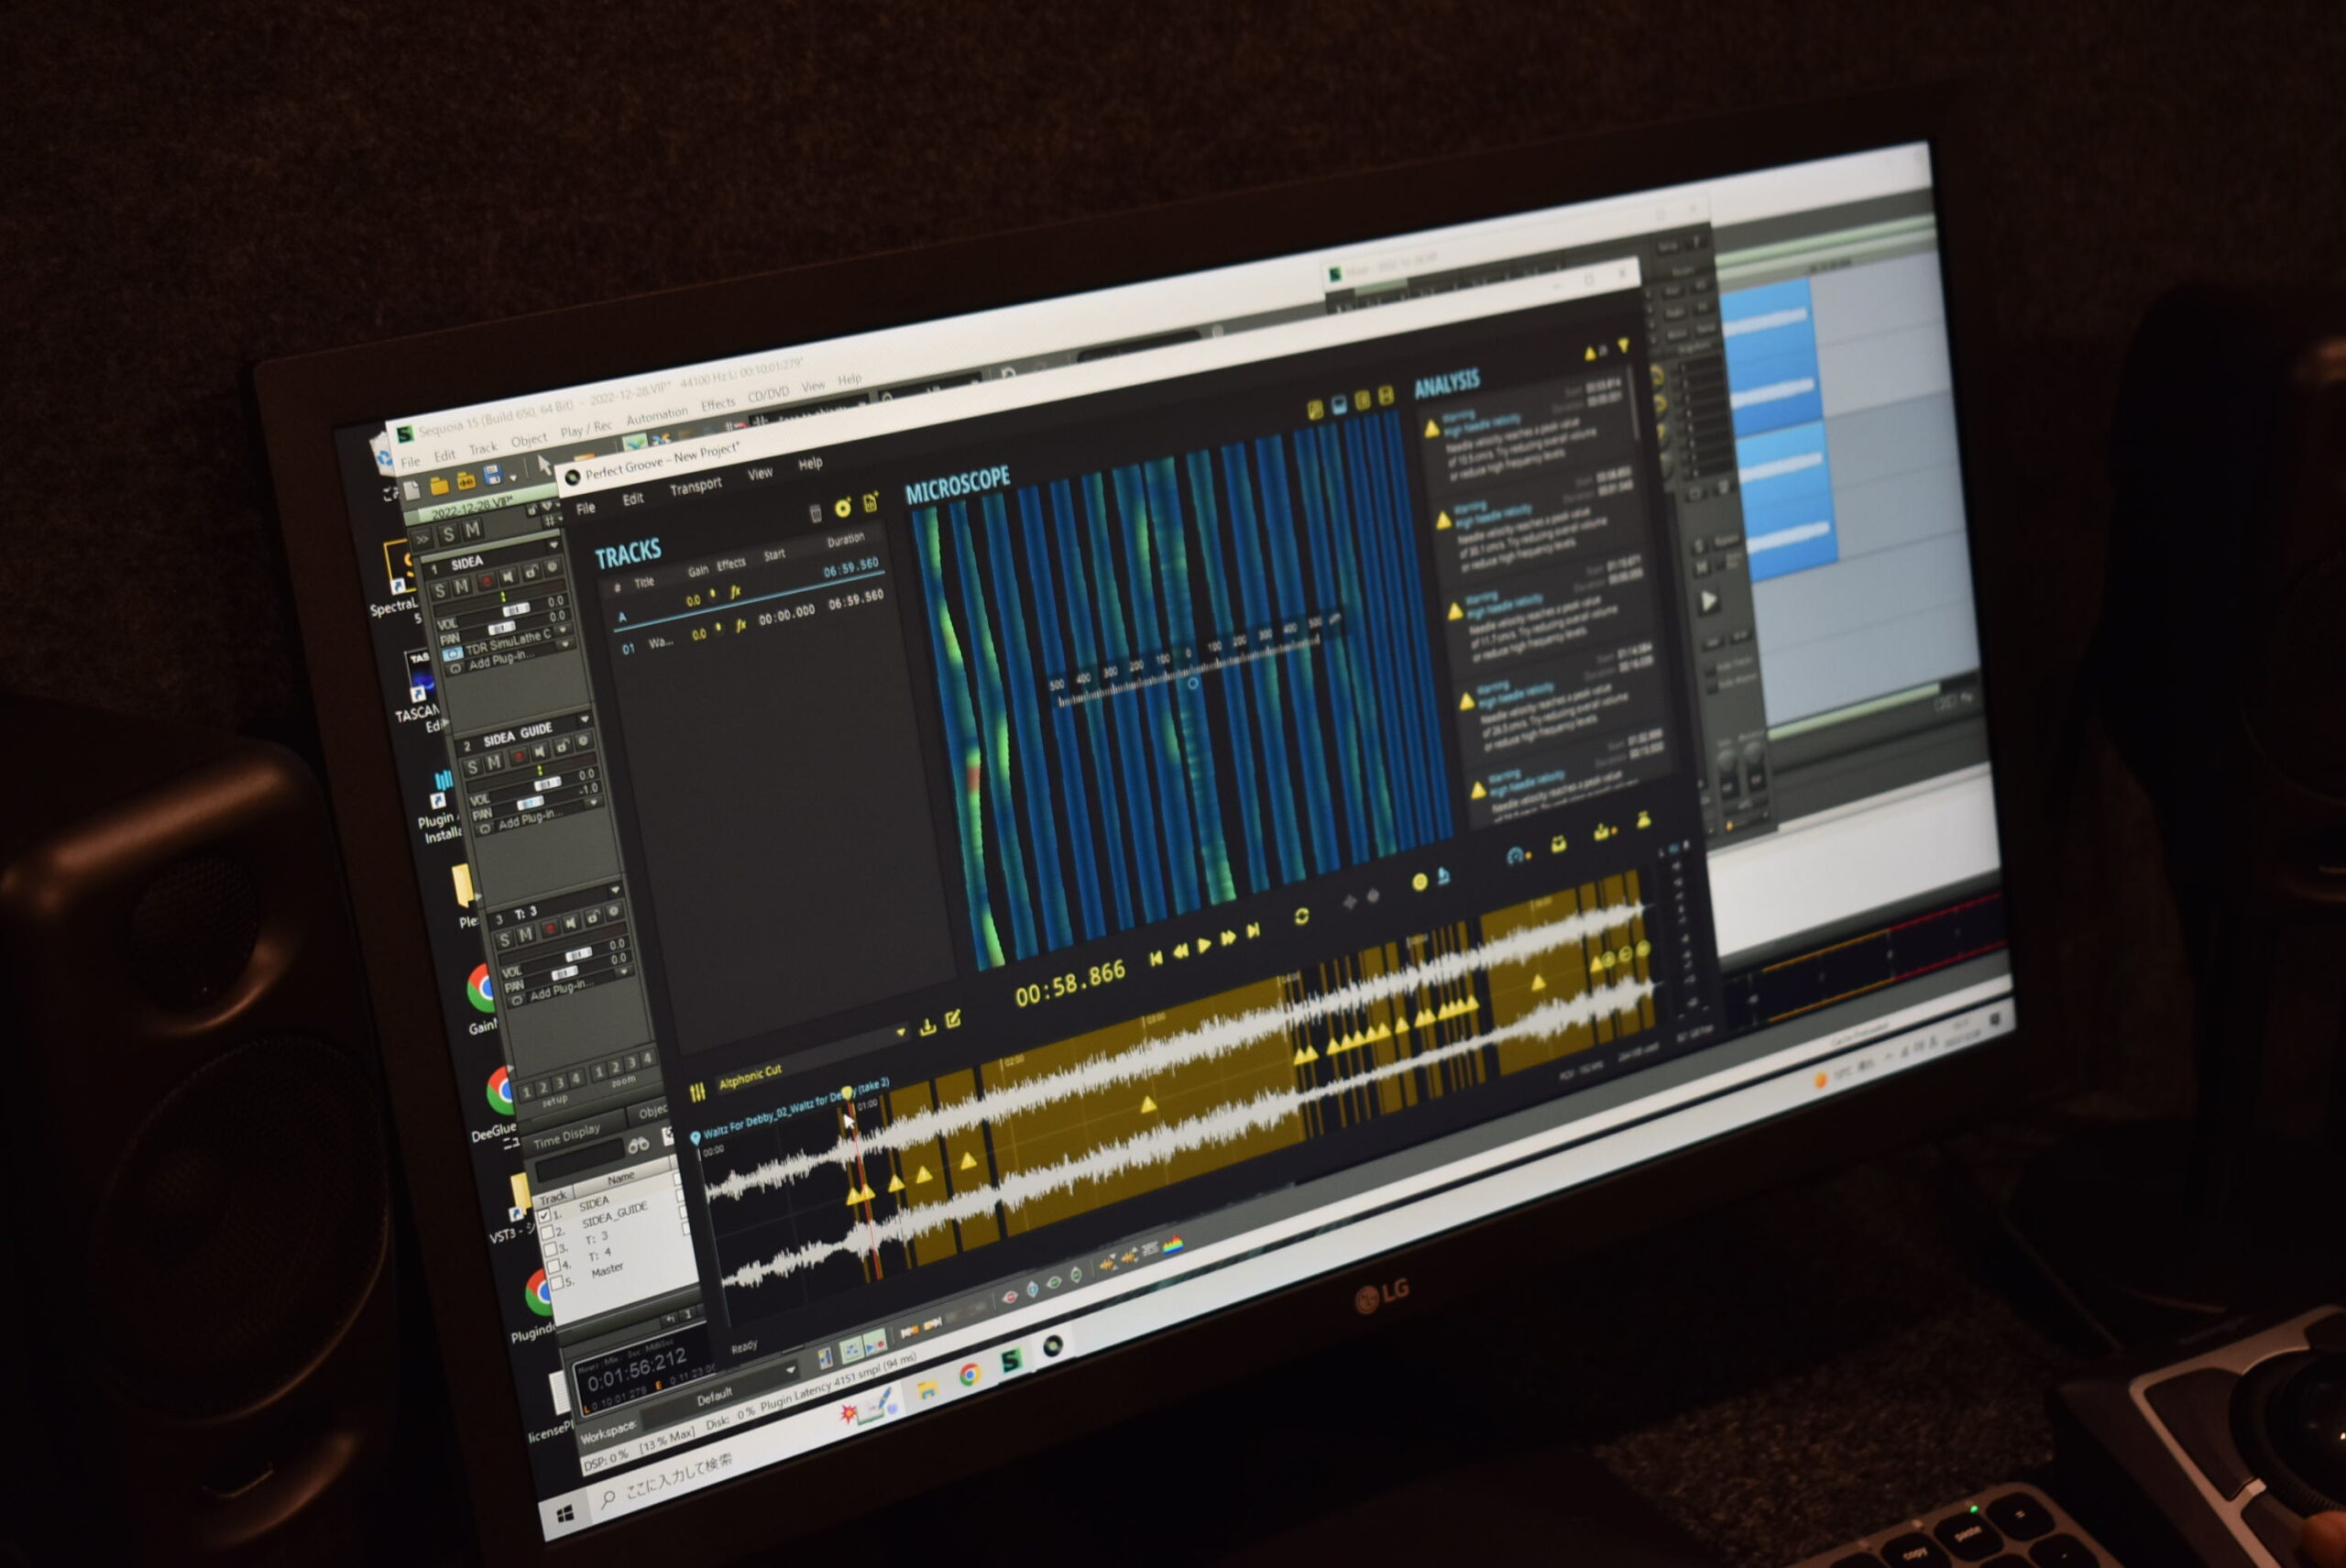Adjust the SIDEA GUIDE track pan slider
This screenshot has width=2346, height=1568.
(530, 803)
